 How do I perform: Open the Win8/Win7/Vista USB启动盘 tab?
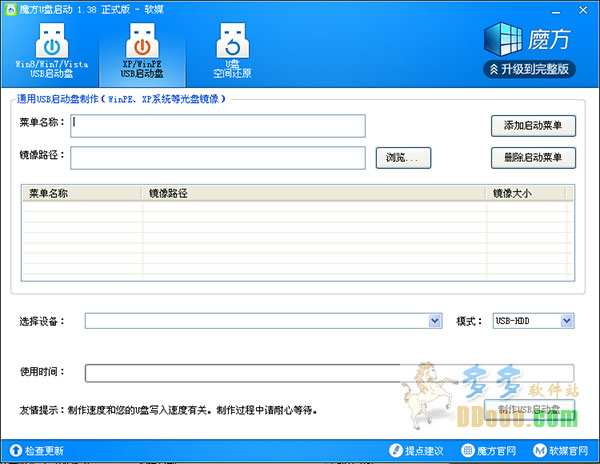(x=52, y=51)
